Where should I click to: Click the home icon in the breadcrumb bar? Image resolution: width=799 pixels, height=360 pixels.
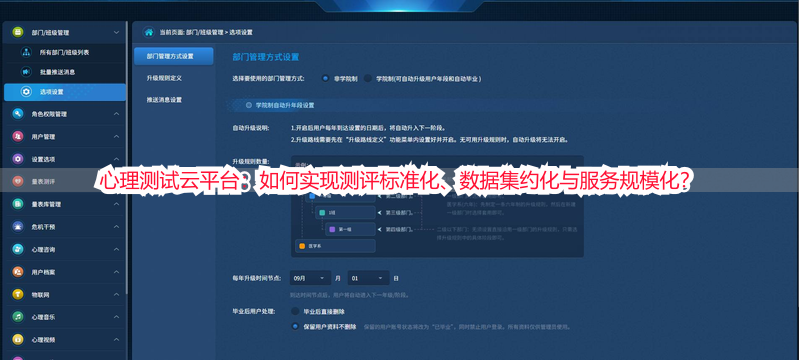pos(149,32)
